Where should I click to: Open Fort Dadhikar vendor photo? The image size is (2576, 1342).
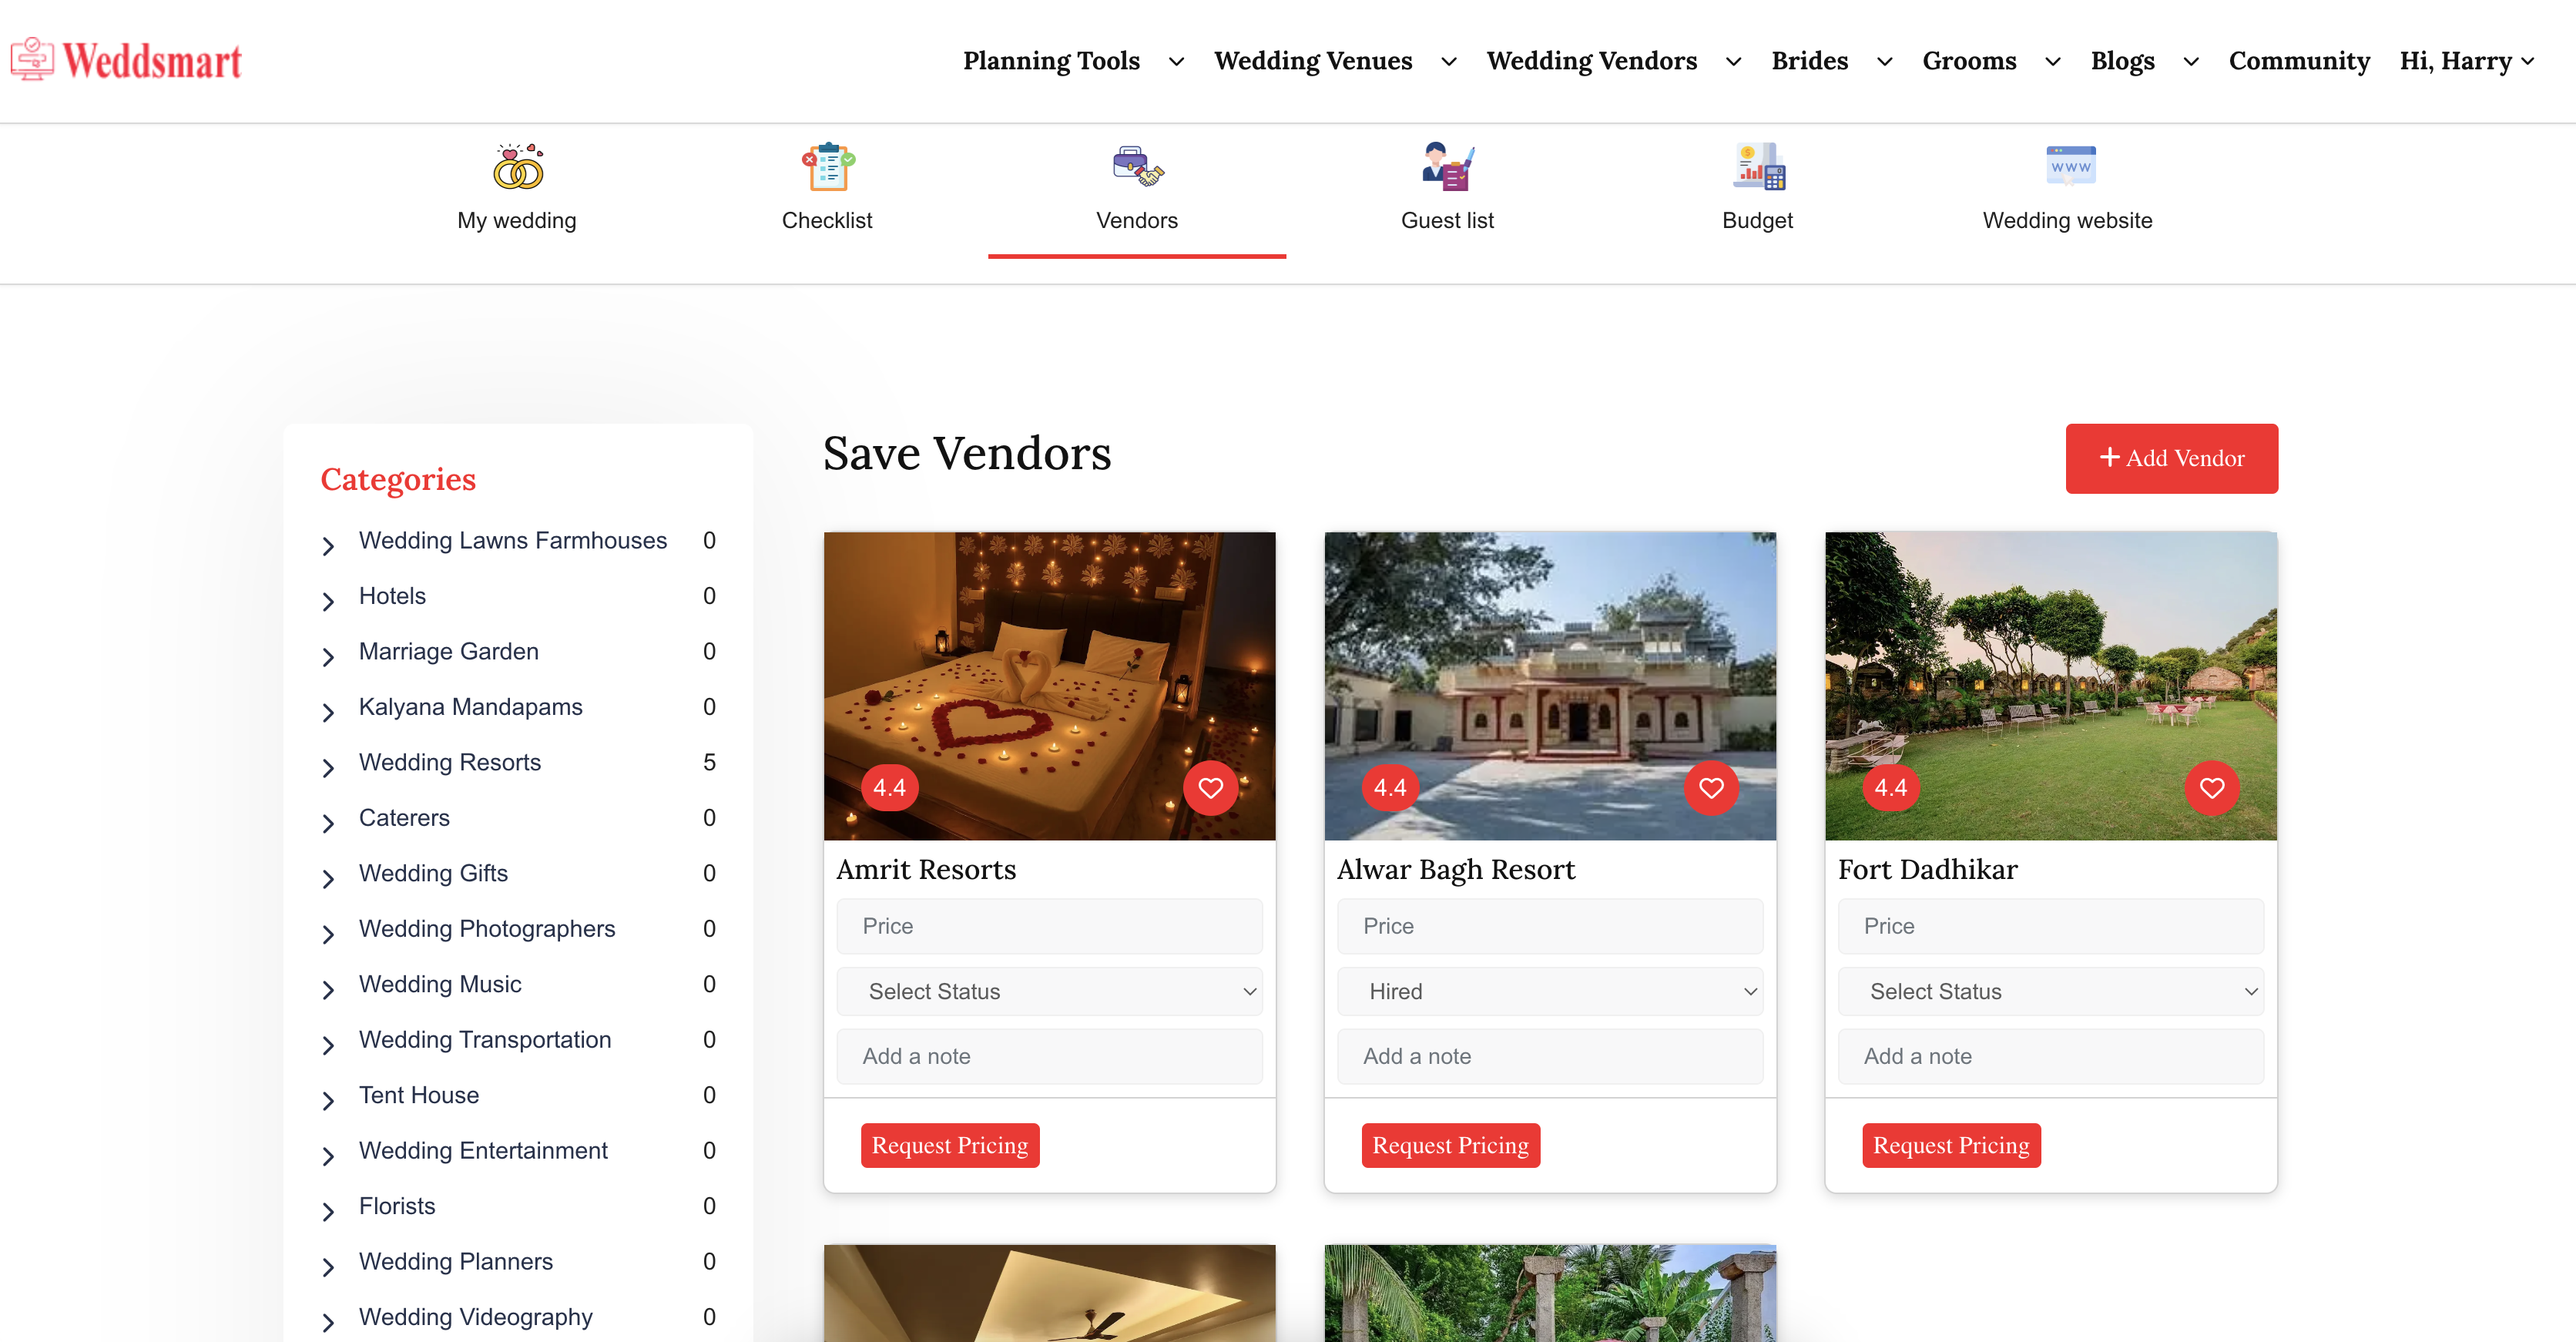click(2050, 686)
